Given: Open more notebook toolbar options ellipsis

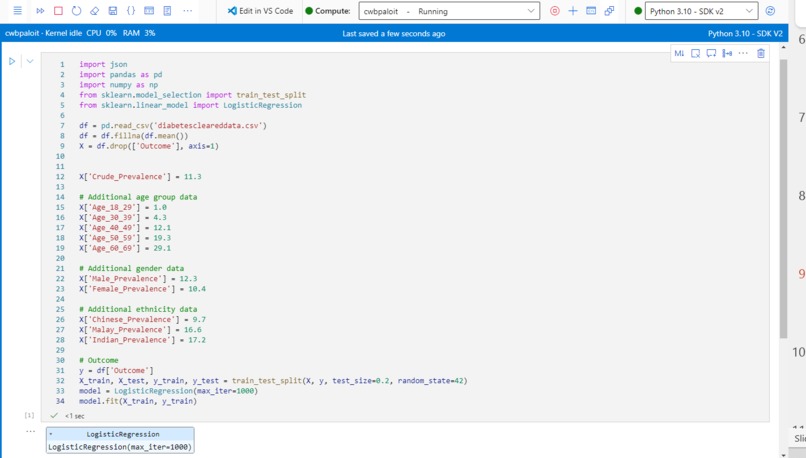Looking at the screenshot, I should point(188,10).
